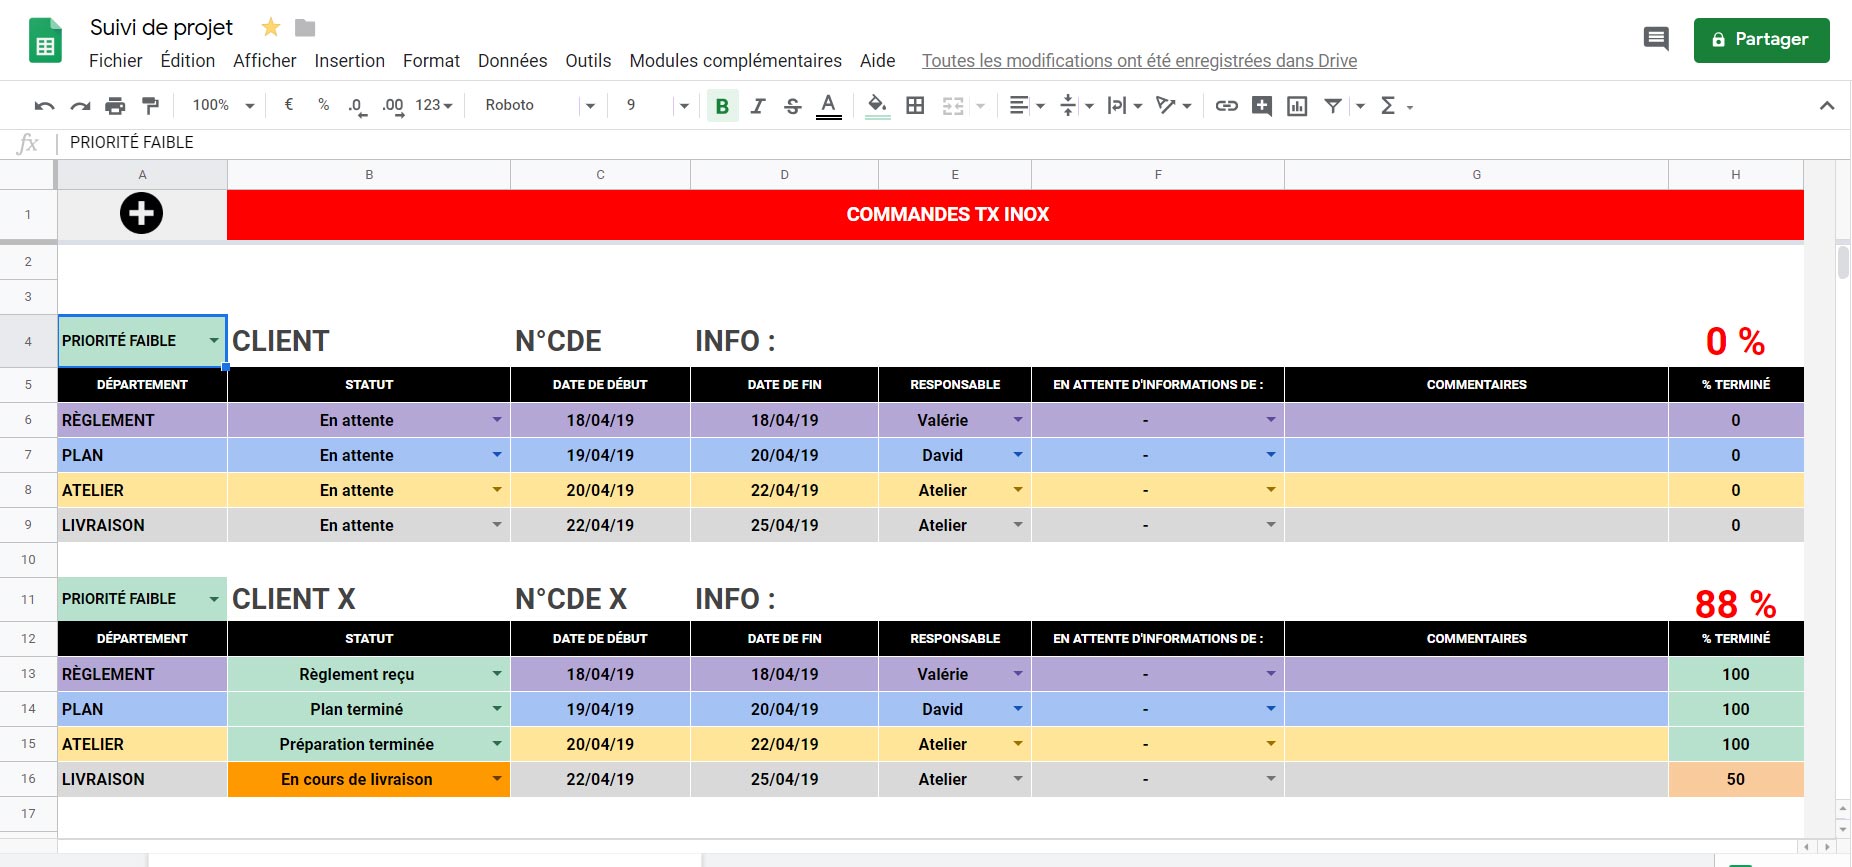The image size is (1852, 867).
Task: Click the Print icon
Action: [x=115, y=105]
